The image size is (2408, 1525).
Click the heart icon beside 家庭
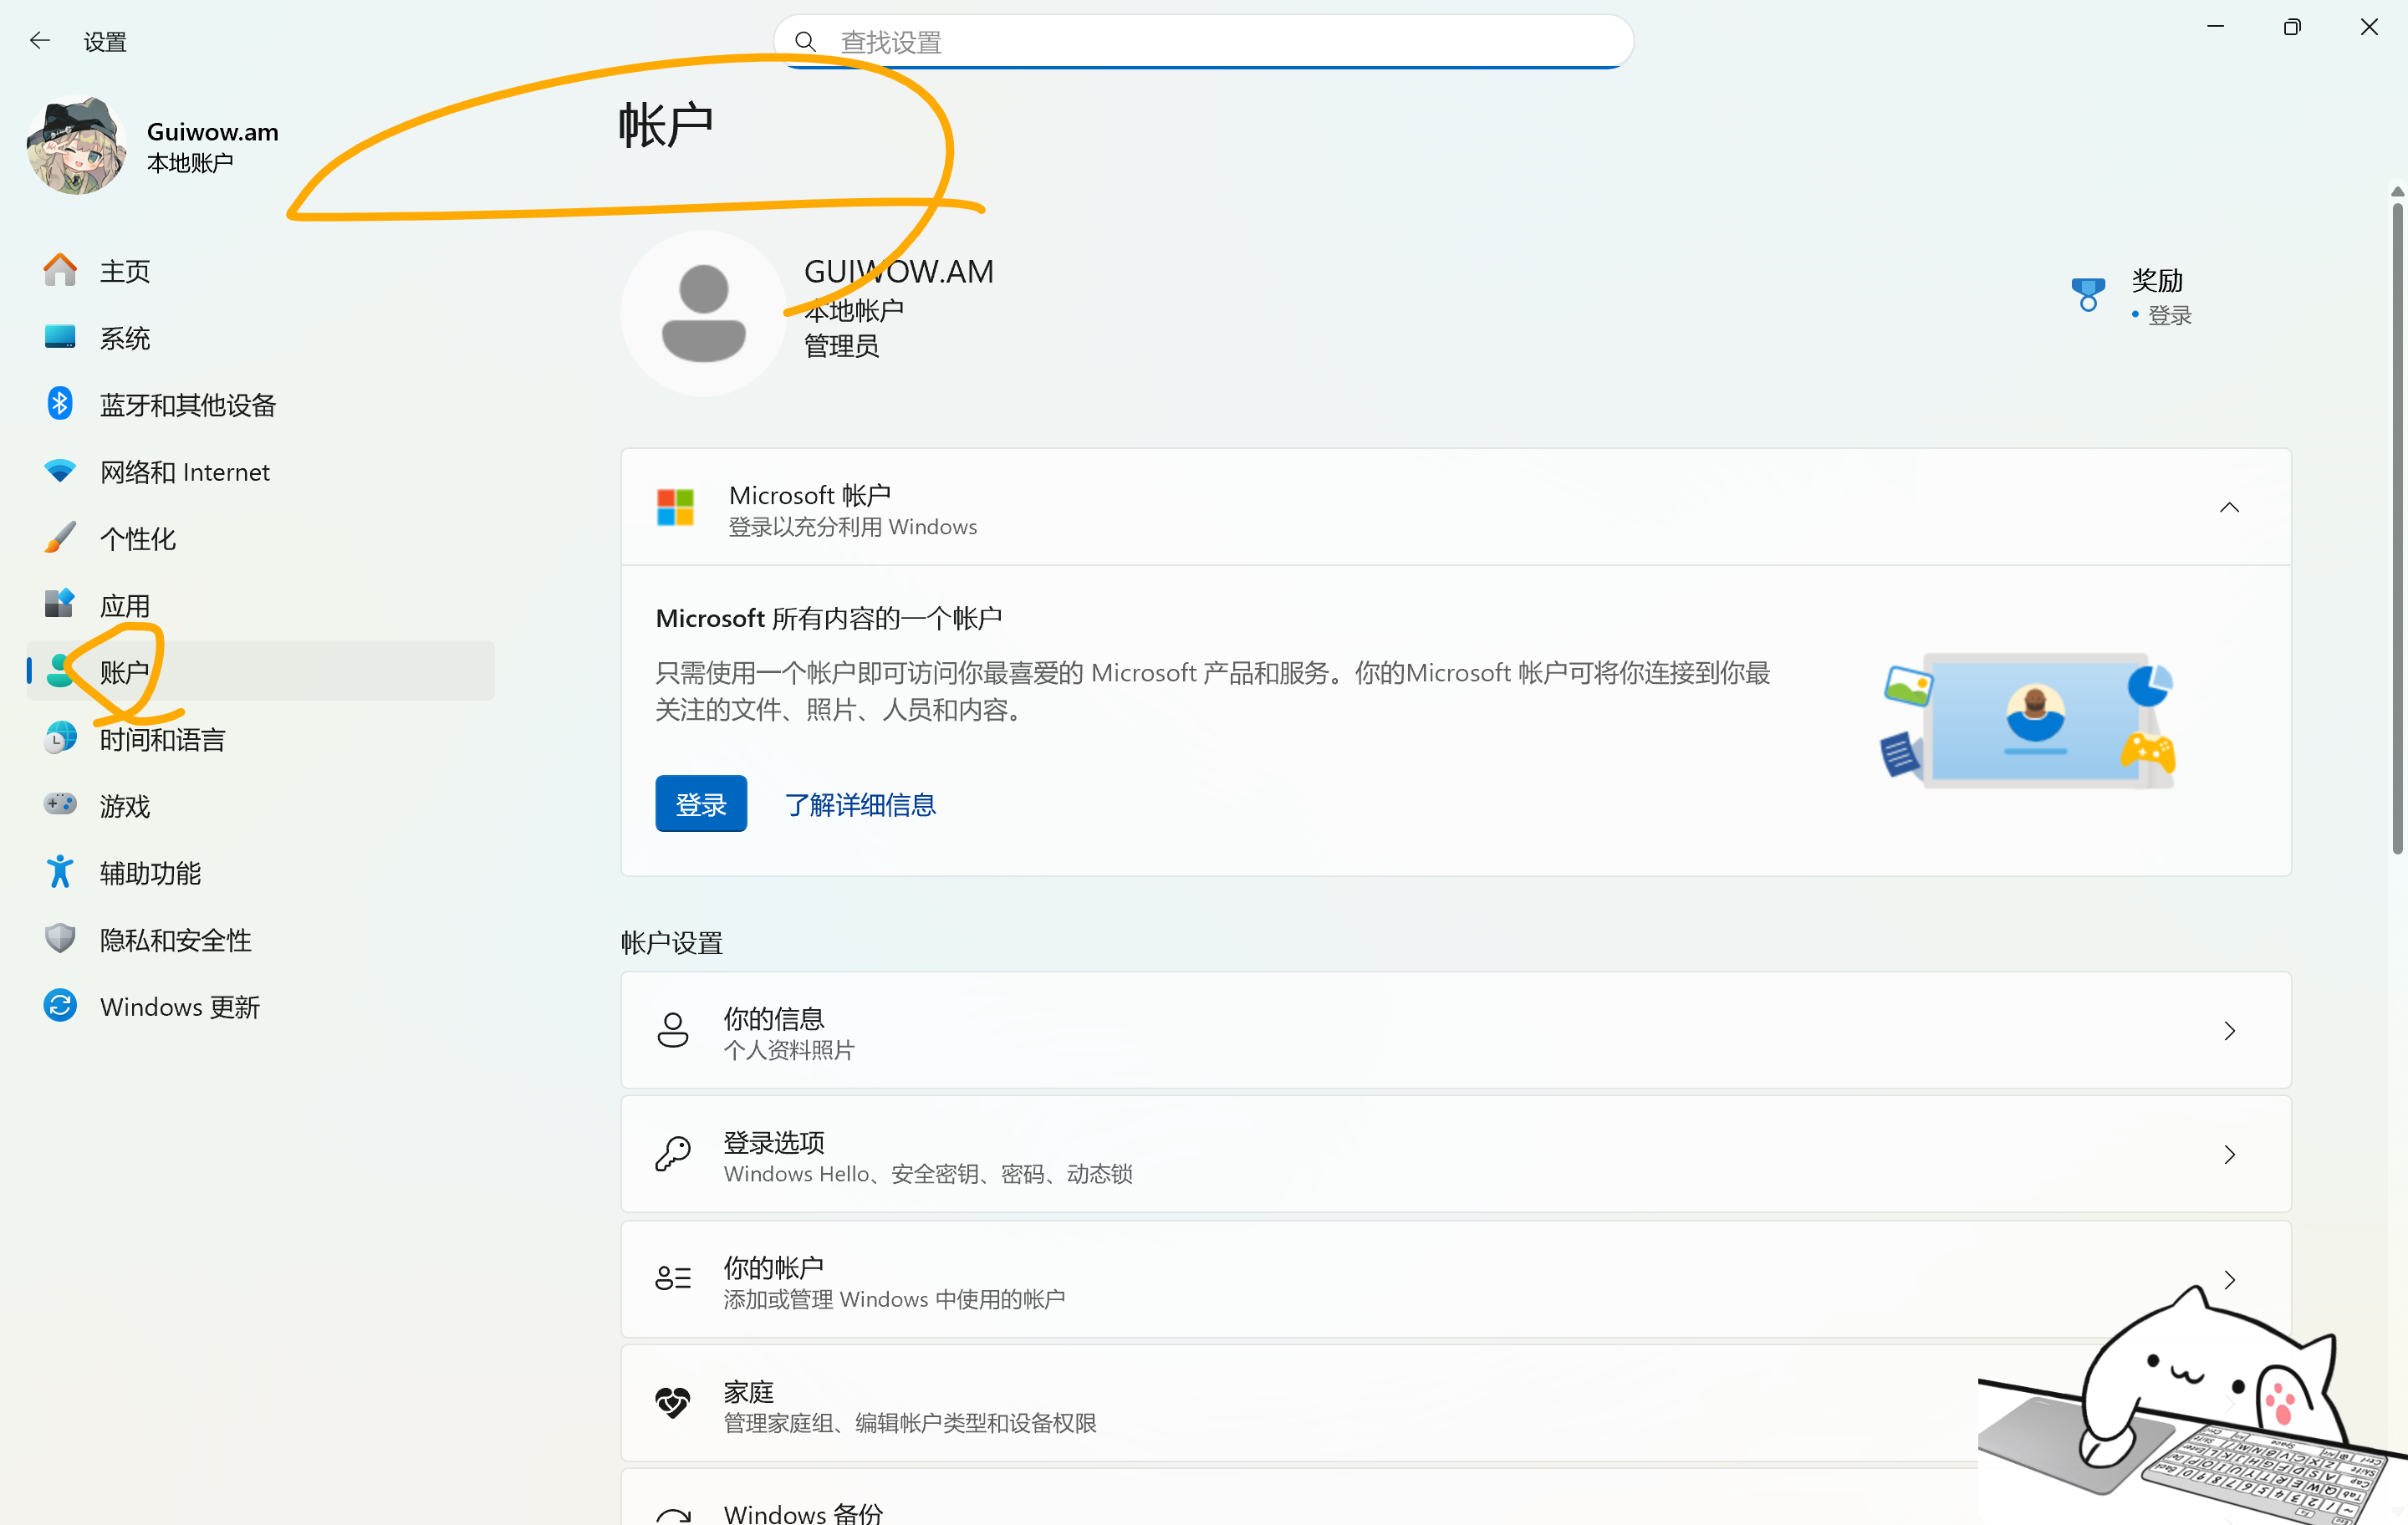[x=673, y=1404]
